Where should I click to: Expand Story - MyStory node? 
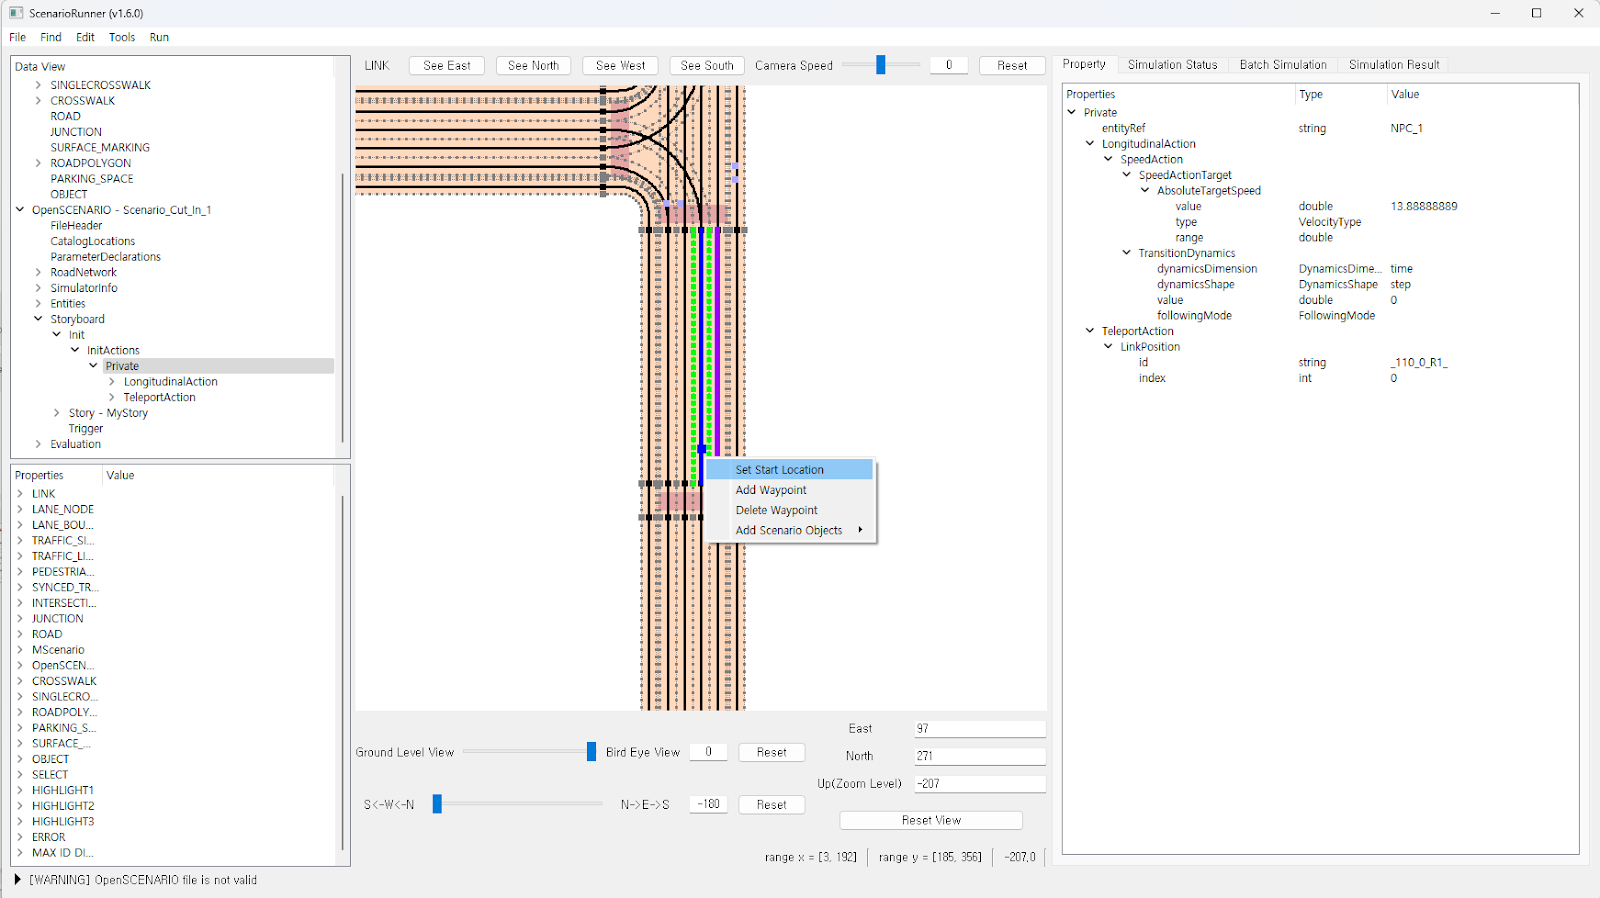tap(57, 413)
